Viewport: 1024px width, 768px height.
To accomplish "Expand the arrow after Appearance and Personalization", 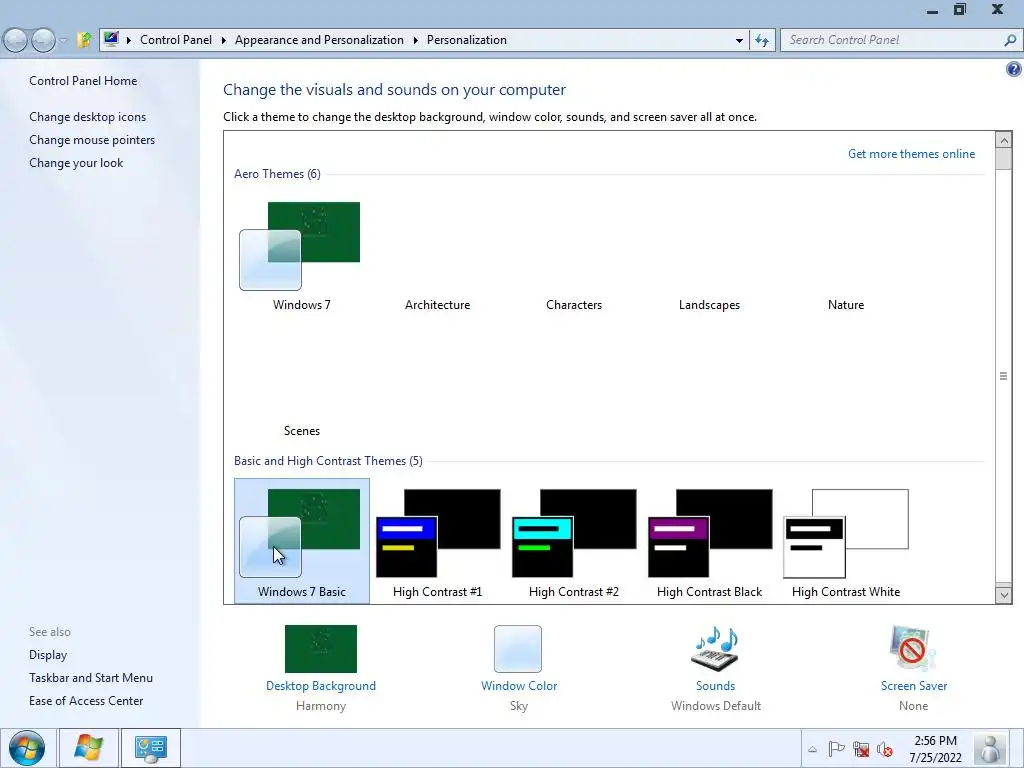I will (x=415, y=40).
